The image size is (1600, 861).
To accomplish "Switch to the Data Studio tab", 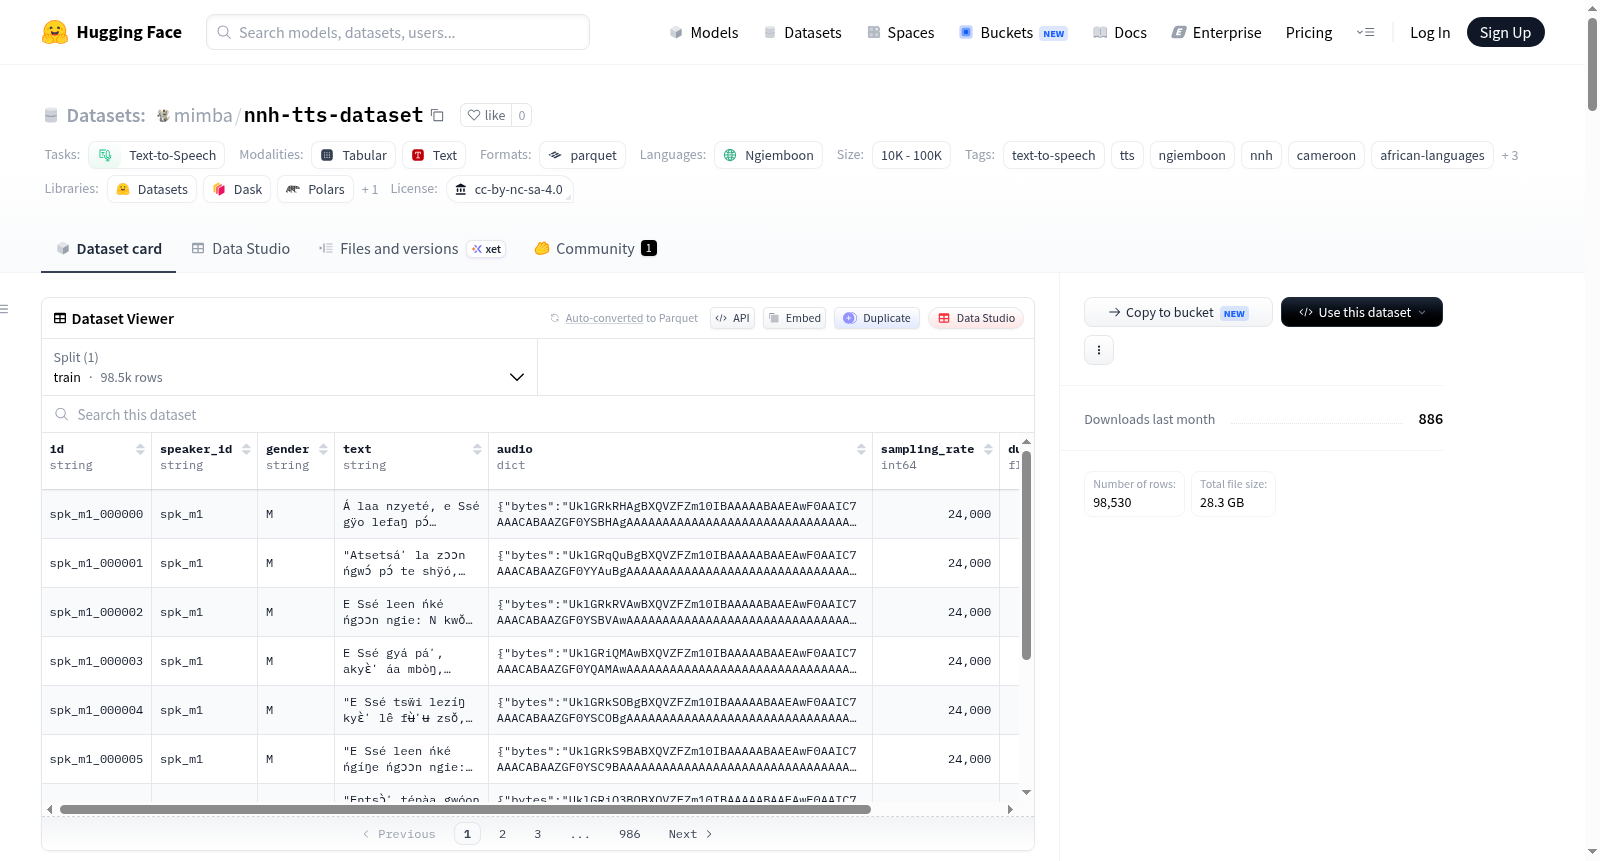I will click(x=241, y=249).
